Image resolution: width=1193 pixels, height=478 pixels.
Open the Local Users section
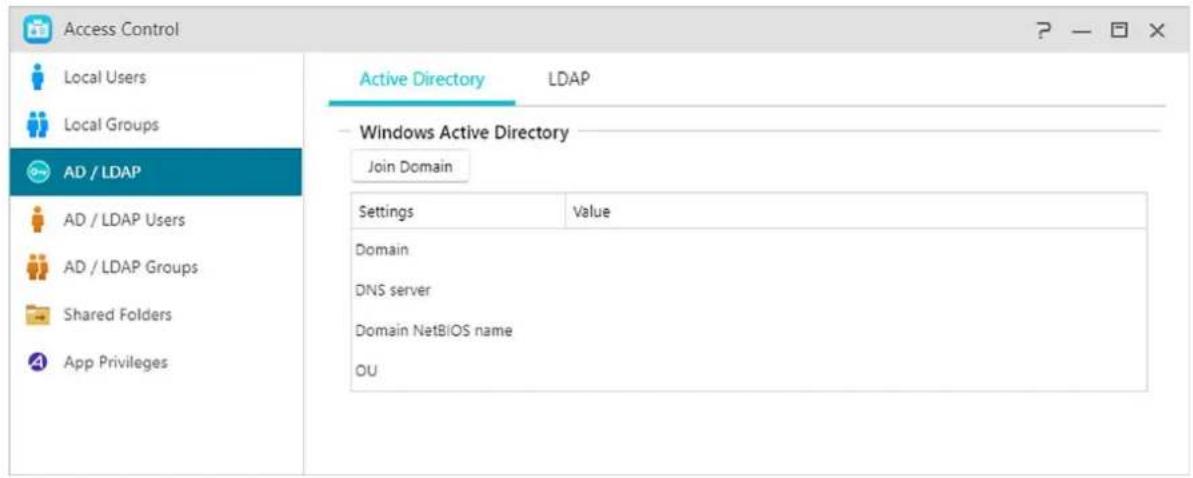(x=156, y=78)
